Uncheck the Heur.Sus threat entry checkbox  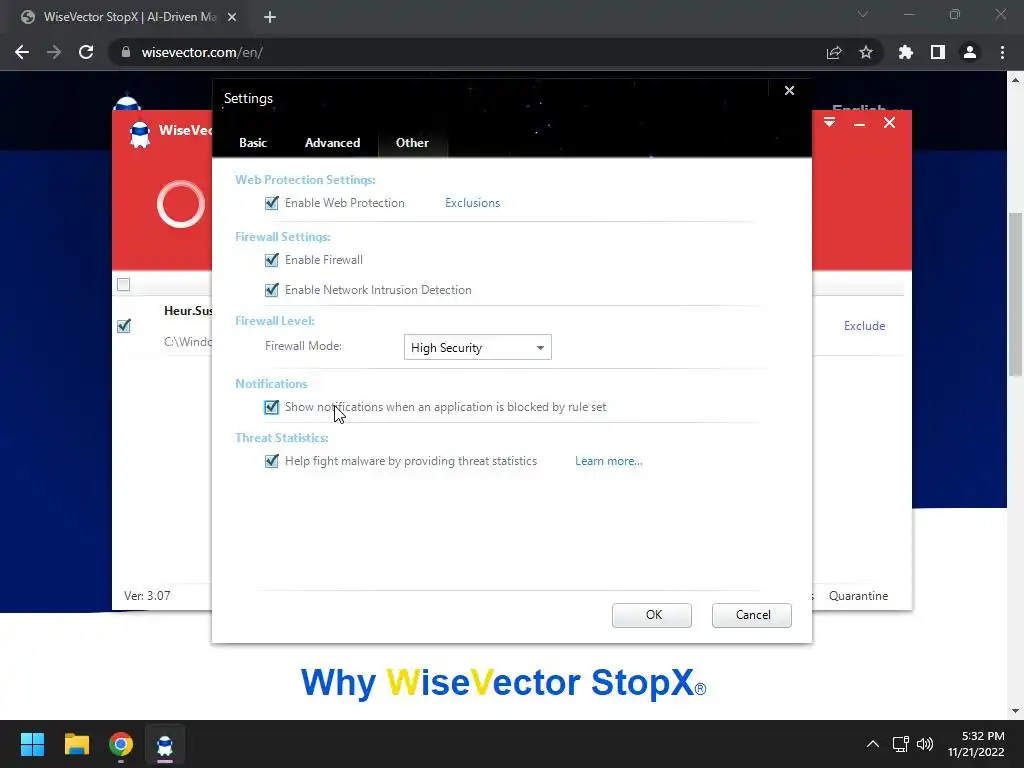point(123,325)
